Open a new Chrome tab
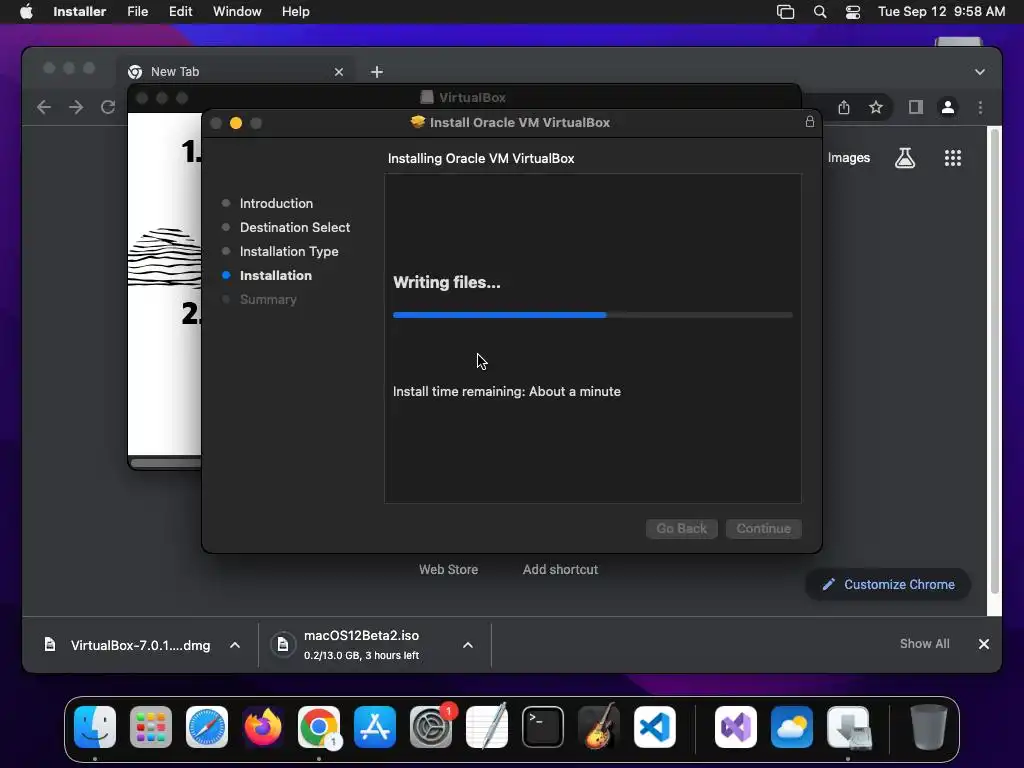This screenshot has height=768, width=1024. 377,72
